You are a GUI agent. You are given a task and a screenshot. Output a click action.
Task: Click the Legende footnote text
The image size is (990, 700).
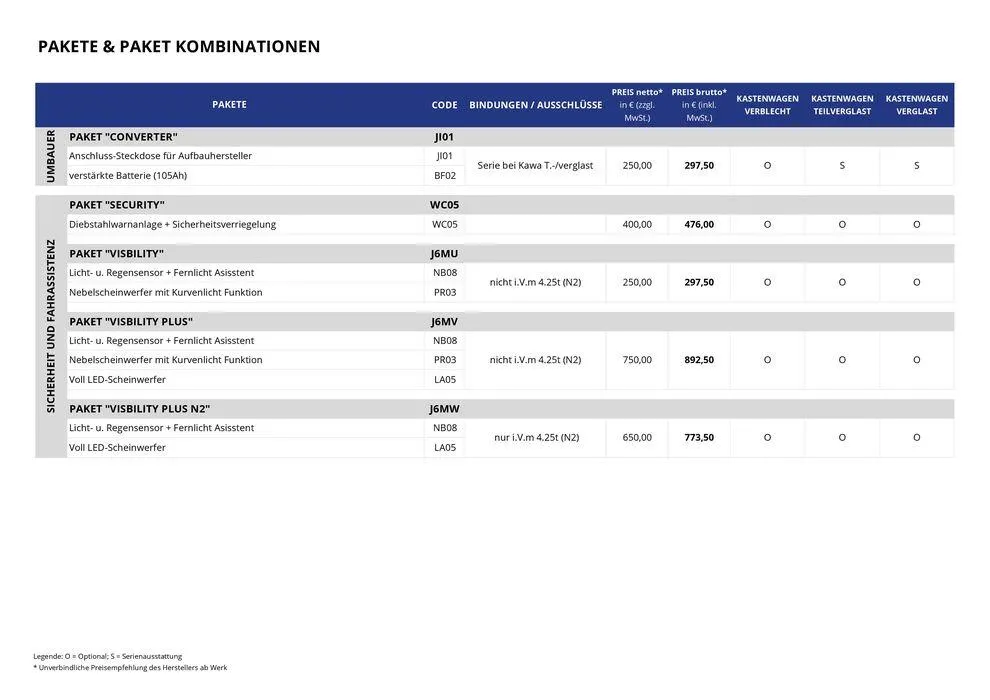coord(108,656)
